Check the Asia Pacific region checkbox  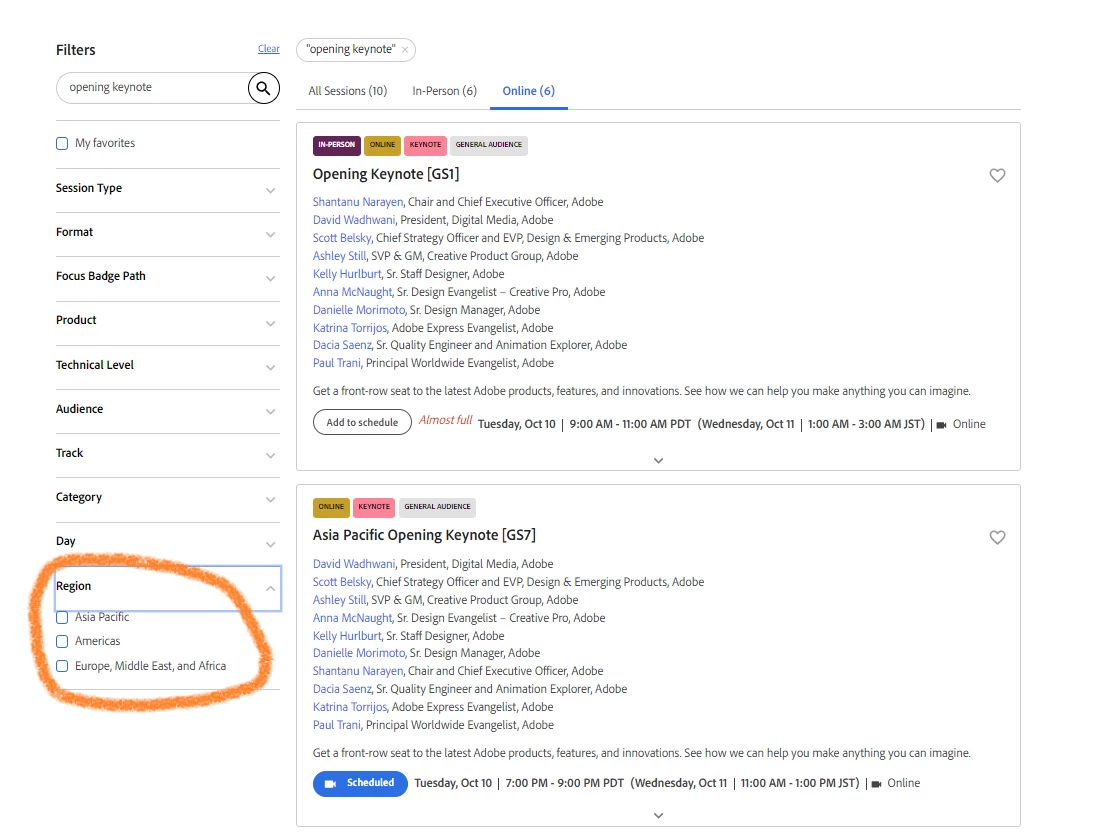(62, 617)
